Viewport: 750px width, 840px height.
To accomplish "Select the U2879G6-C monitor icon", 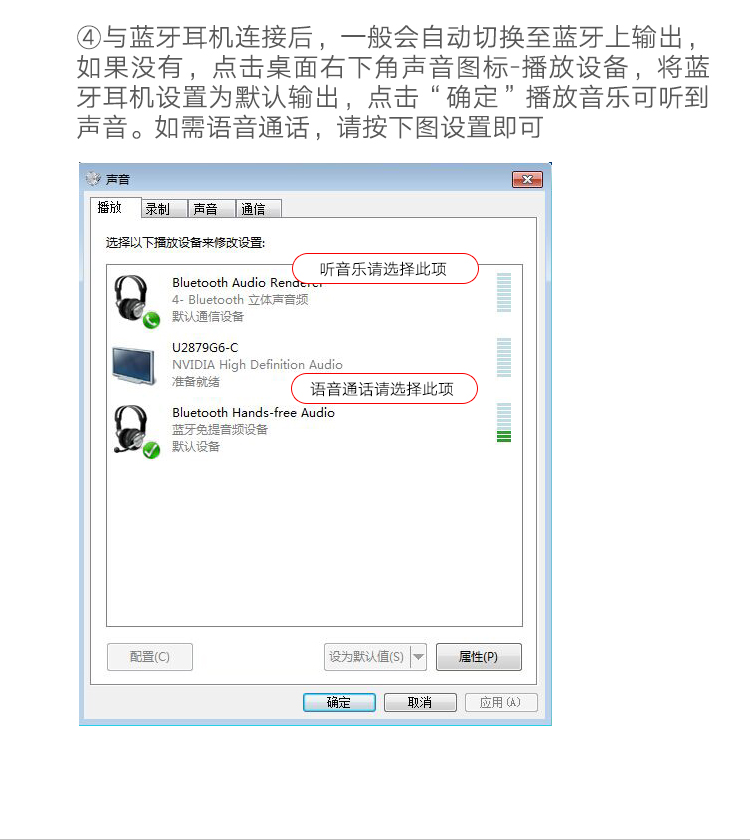I will click(134, 365).
